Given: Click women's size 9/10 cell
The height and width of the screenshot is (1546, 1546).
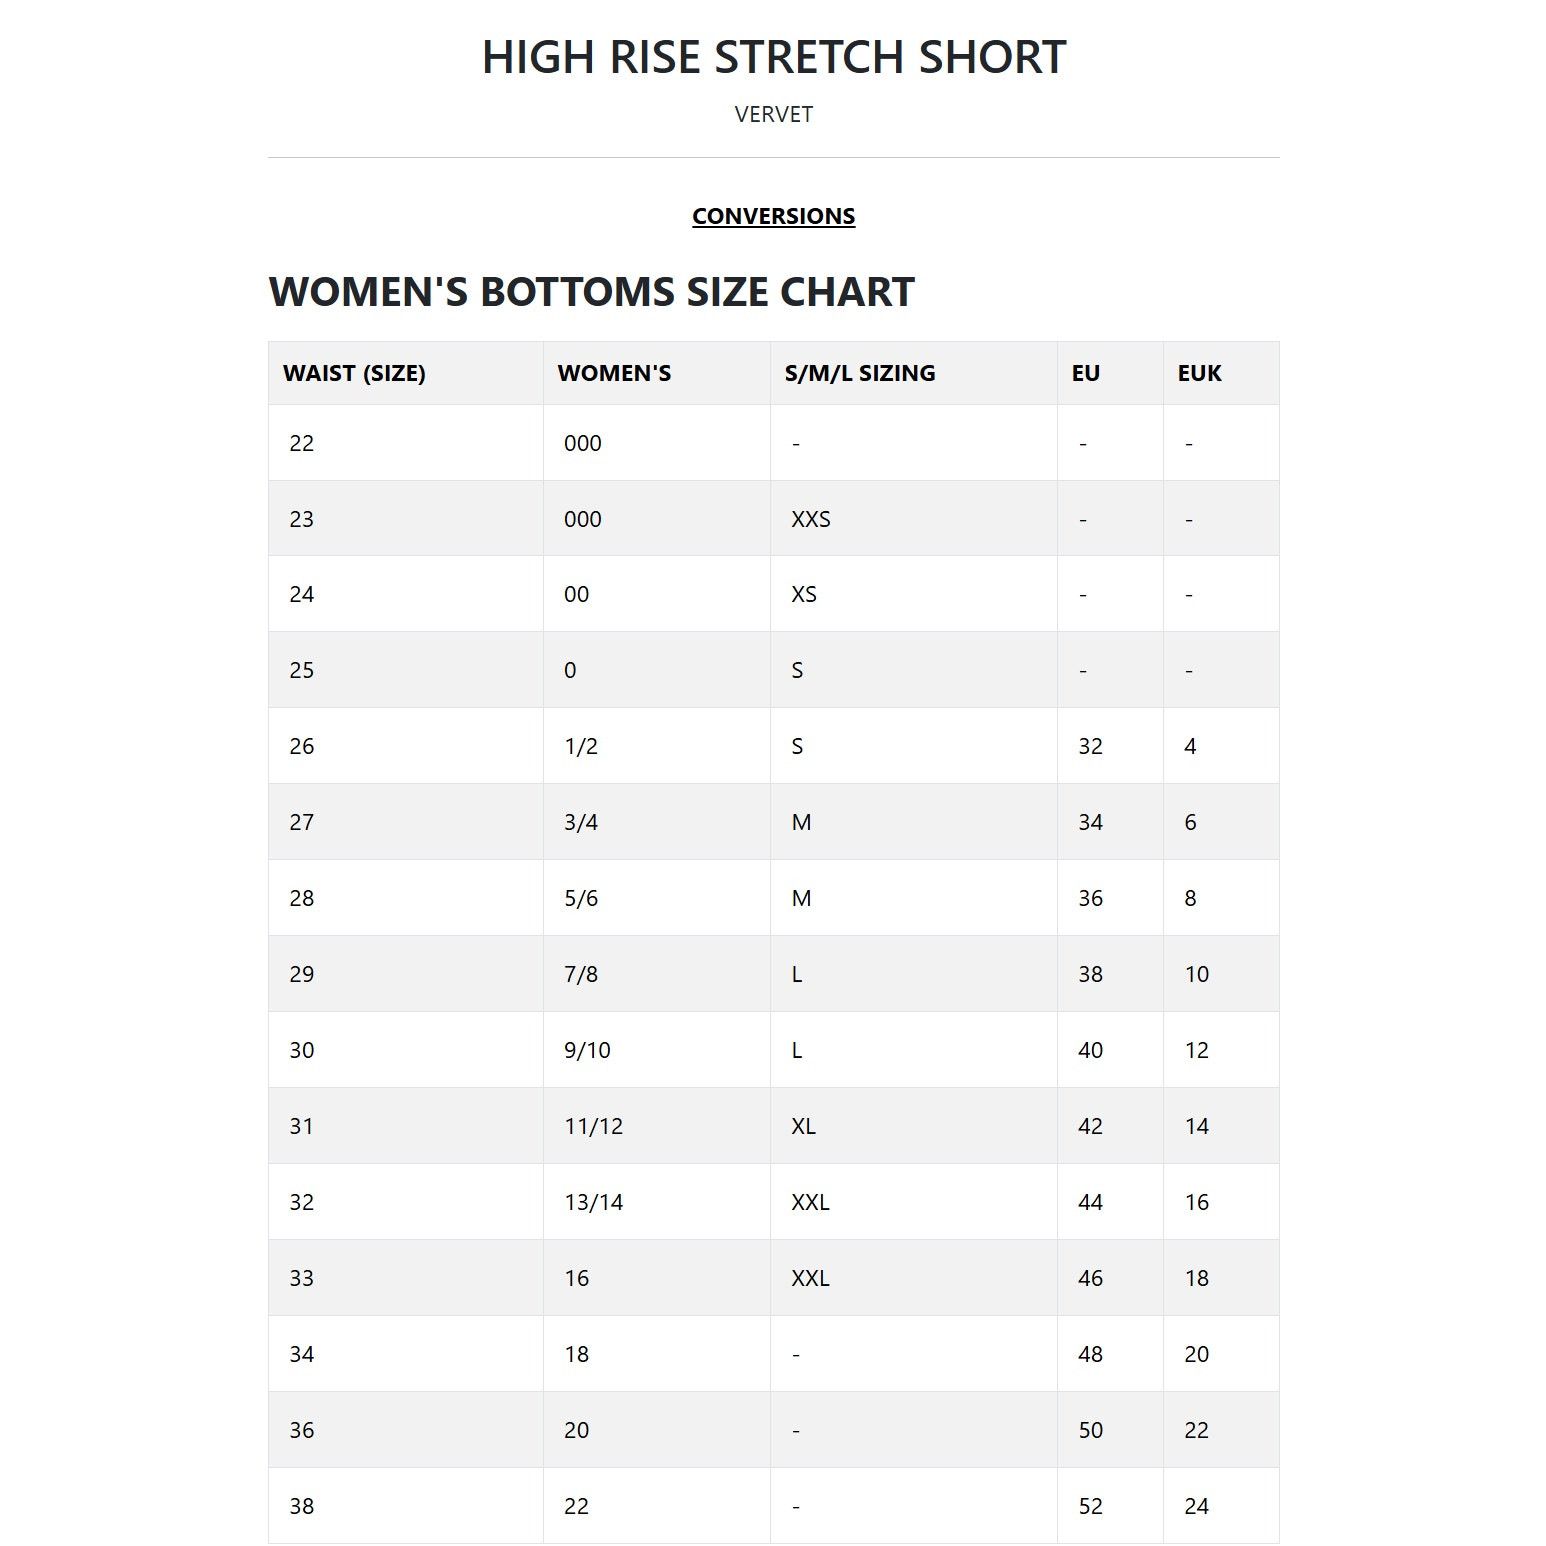Looking at the screenshot, I should click(x=657, y=1050).
